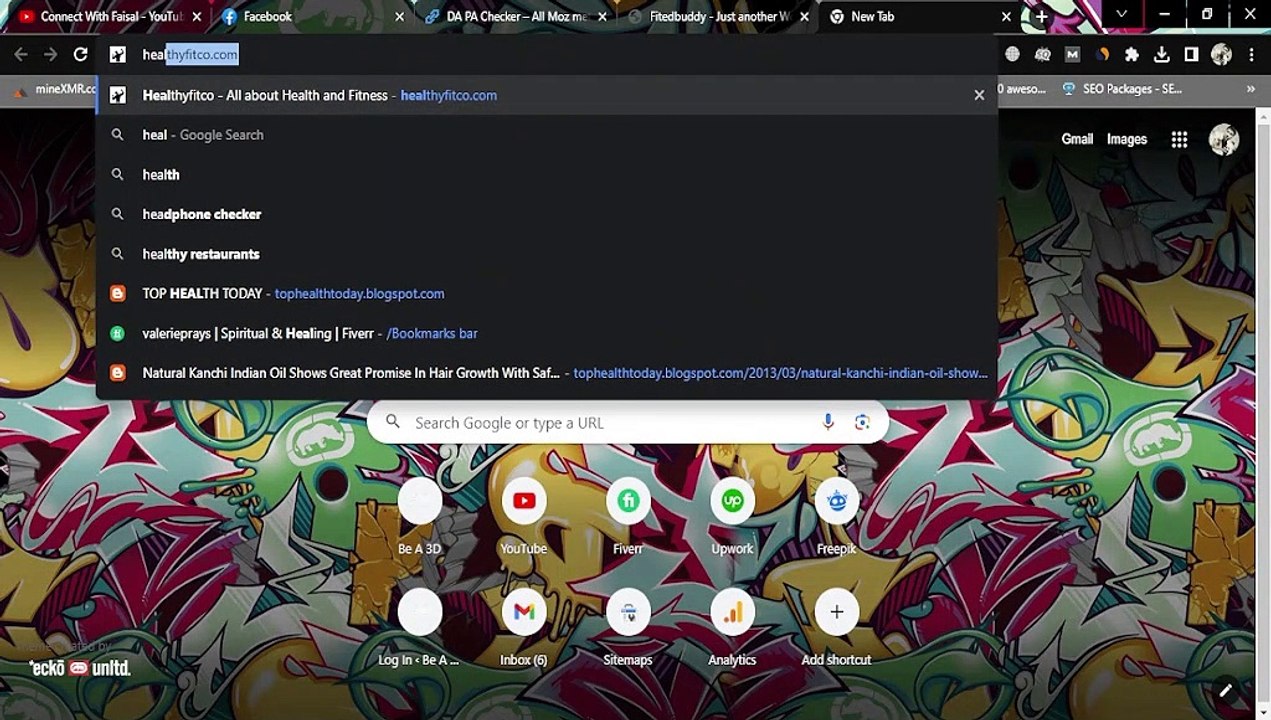
Task: Toggle the side panel icon
Action: 1191,55
